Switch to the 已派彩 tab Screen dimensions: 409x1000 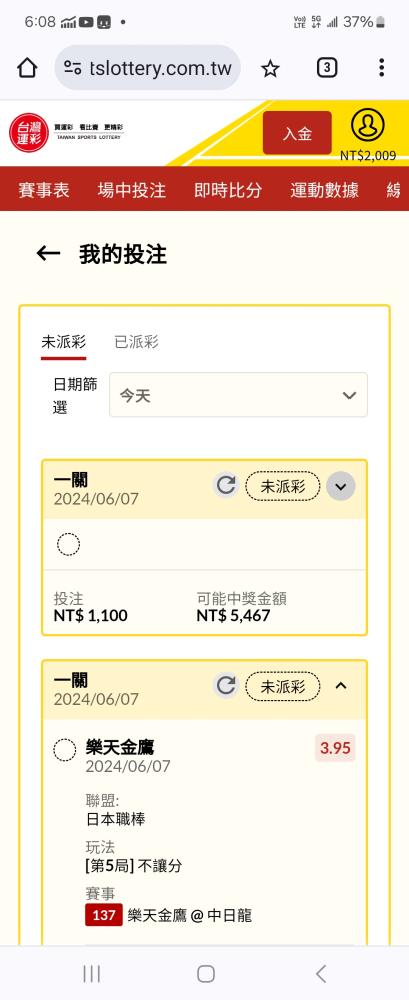click(x=136, y=342)
